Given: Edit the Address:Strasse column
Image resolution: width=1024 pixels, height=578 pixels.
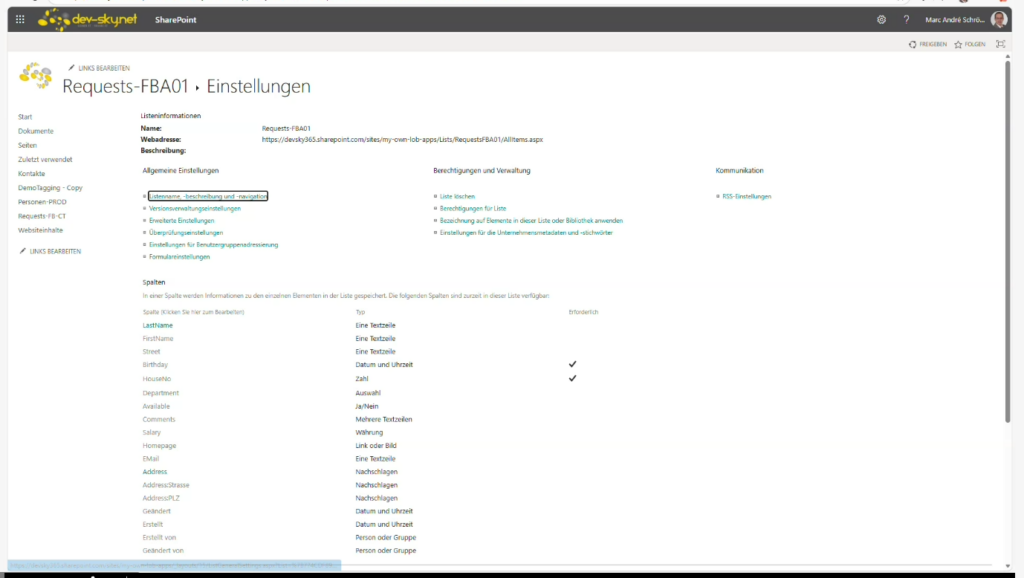Looking at the screenshot, I should (166, 485).
